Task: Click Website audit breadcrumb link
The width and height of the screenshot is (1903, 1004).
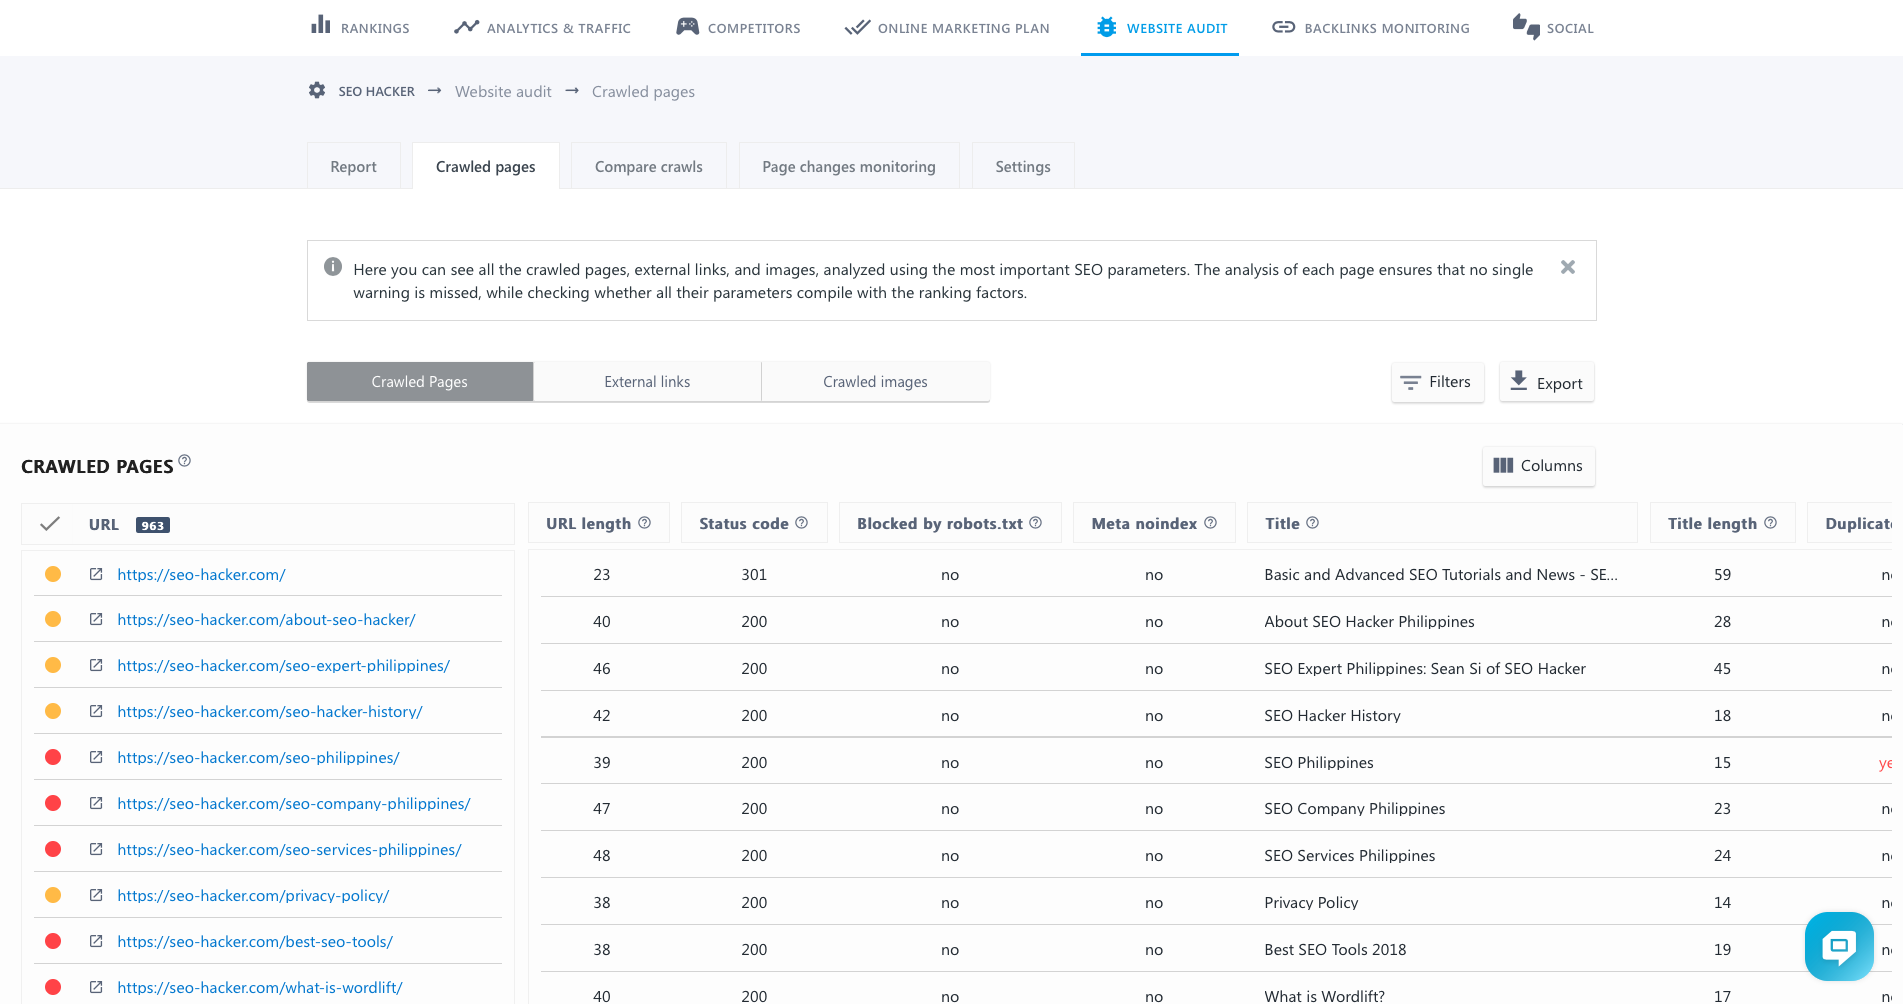Action: (503, 92)
